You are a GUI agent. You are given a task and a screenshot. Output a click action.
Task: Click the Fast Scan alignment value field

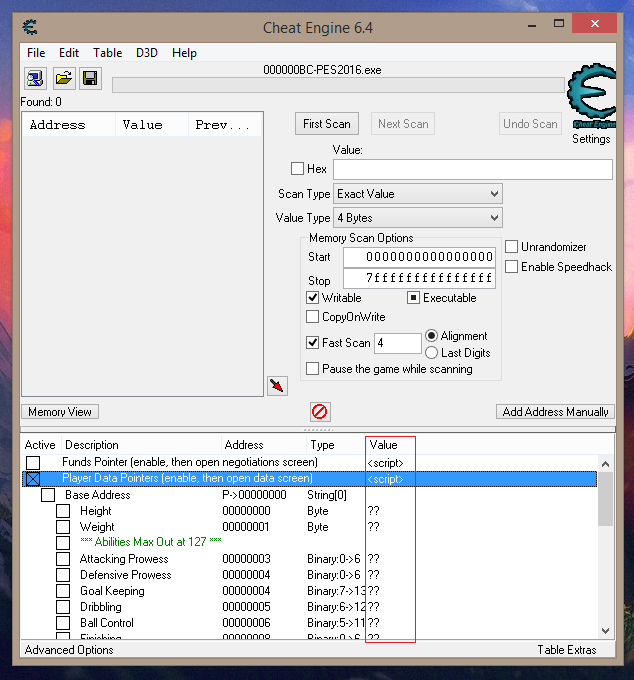(x=398, y=343)
